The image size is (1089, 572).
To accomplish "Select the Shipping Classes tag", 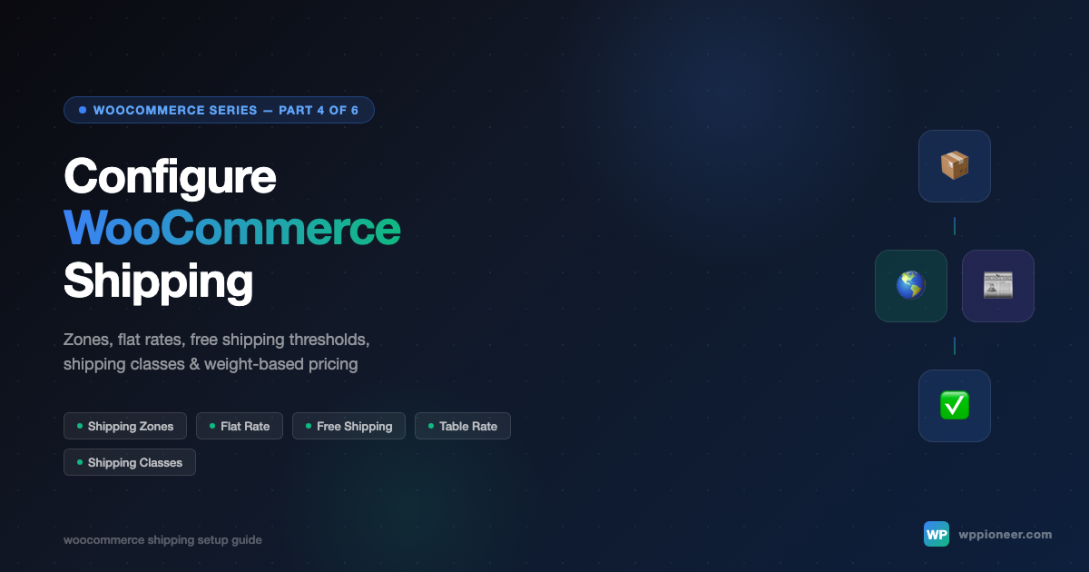I will [129, 462].
